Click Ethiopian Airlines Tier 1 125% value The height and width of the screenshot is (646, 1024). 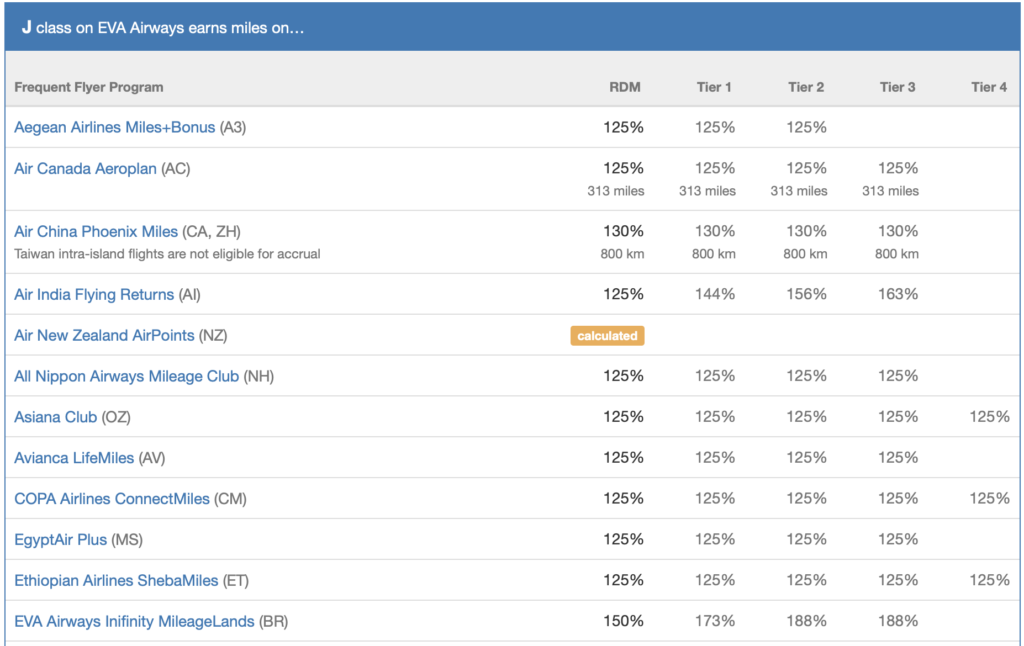(714, 580)
